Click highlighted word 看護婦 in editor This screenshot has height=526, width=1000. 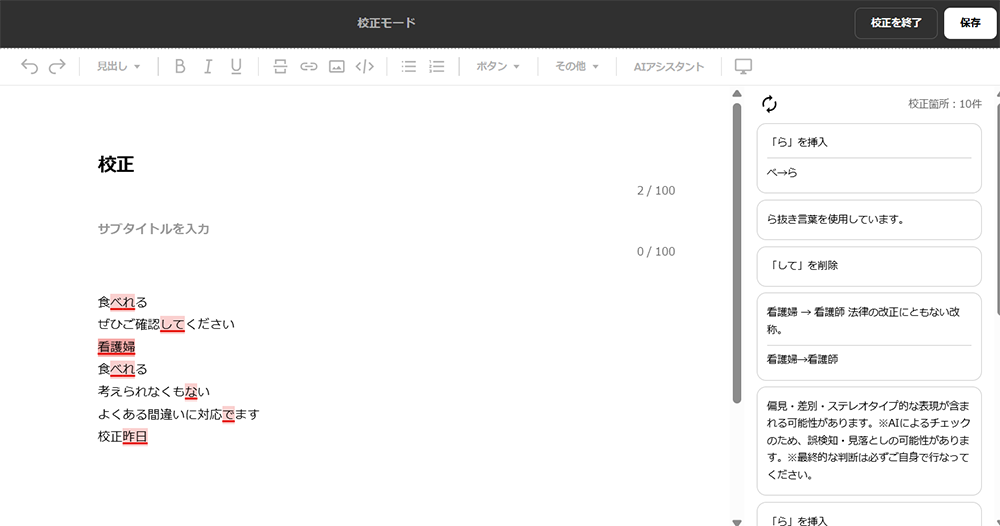click(x=116, y=347)
